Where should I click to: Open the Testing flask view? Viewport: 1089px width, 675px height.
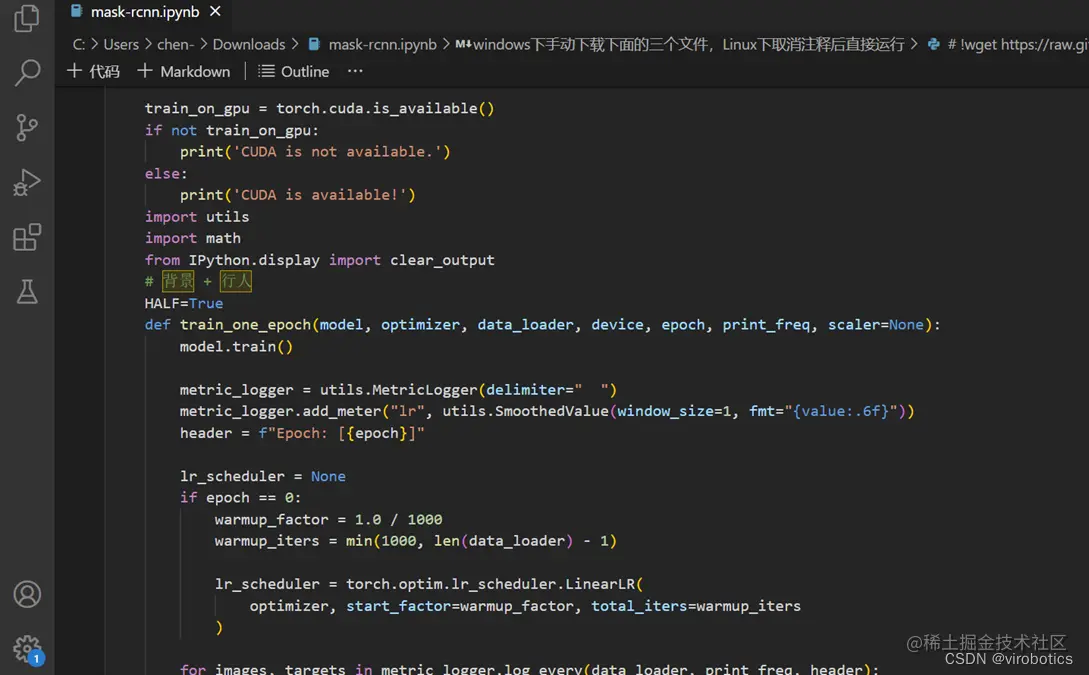tap(26, 292)
